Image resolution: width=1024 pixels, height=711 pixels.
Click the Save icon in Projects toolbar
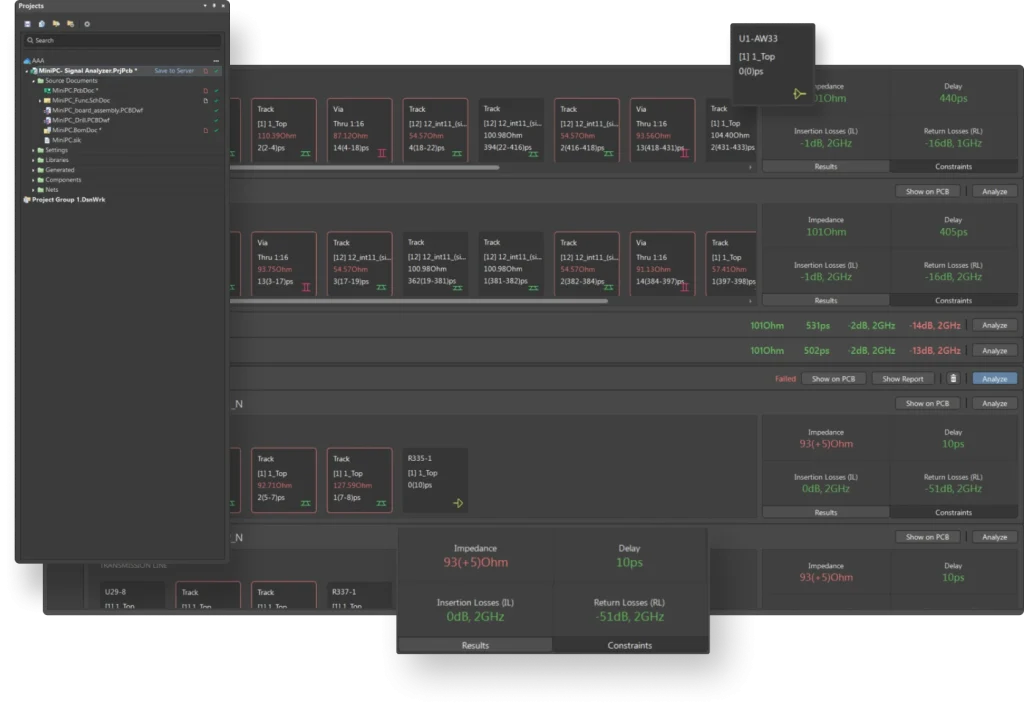tap(27, 23)
